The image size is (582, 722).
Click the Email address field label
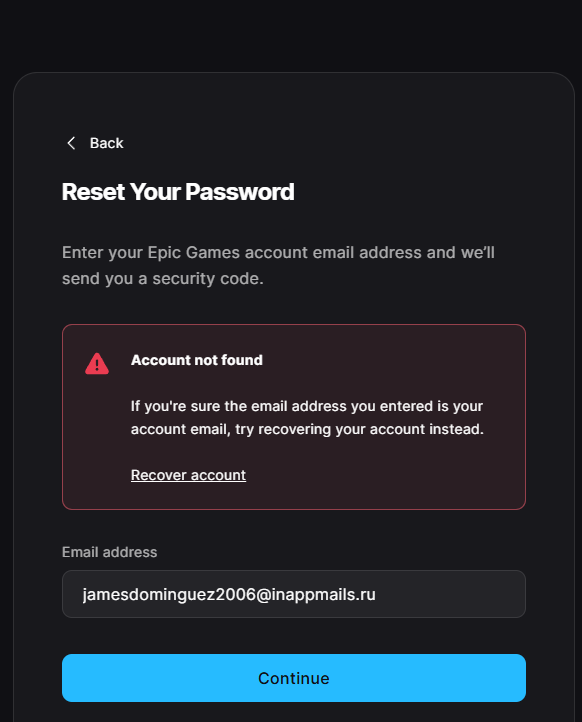(110, 552)
